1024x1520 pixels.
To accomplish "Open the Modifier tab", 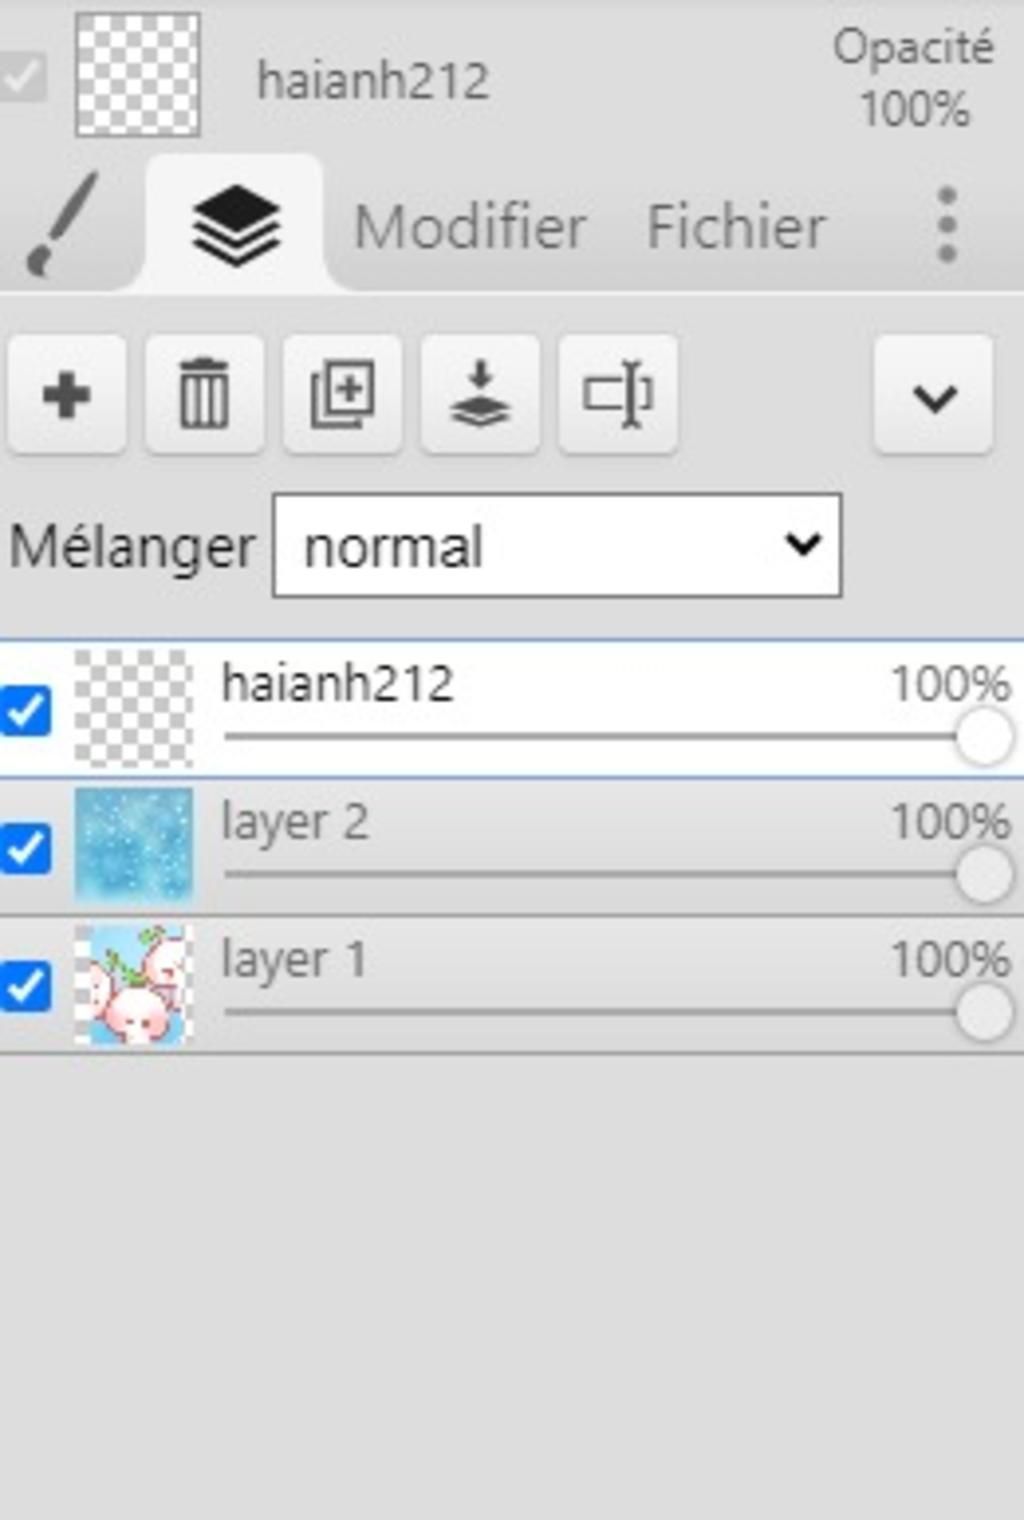I will click(x=470, y=227).
